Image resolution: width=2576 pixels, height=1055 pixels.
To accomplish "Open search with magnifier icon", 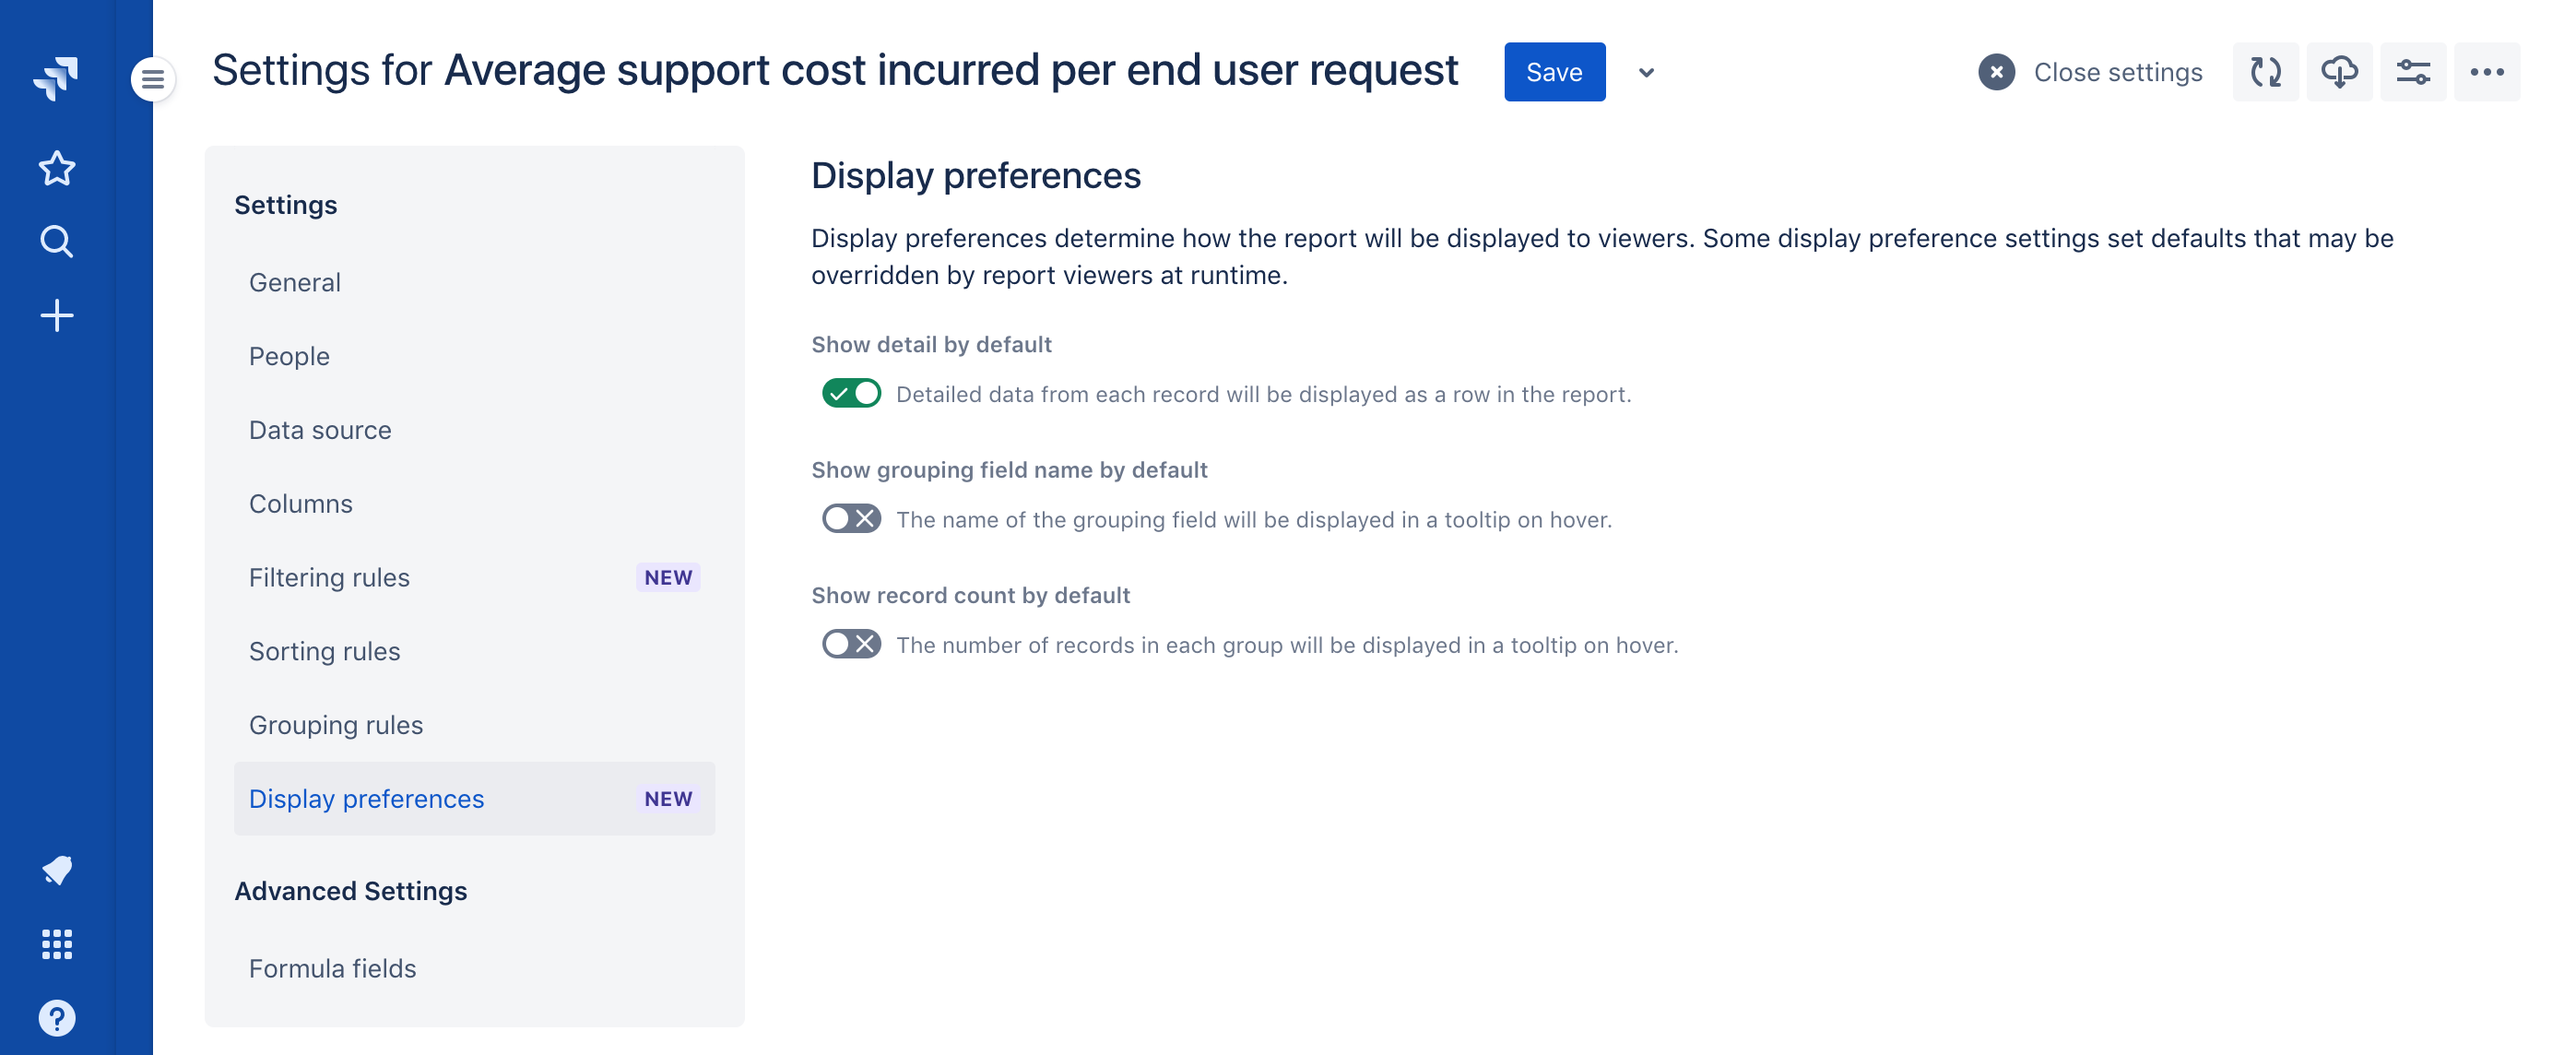I will tap(57, 241).
